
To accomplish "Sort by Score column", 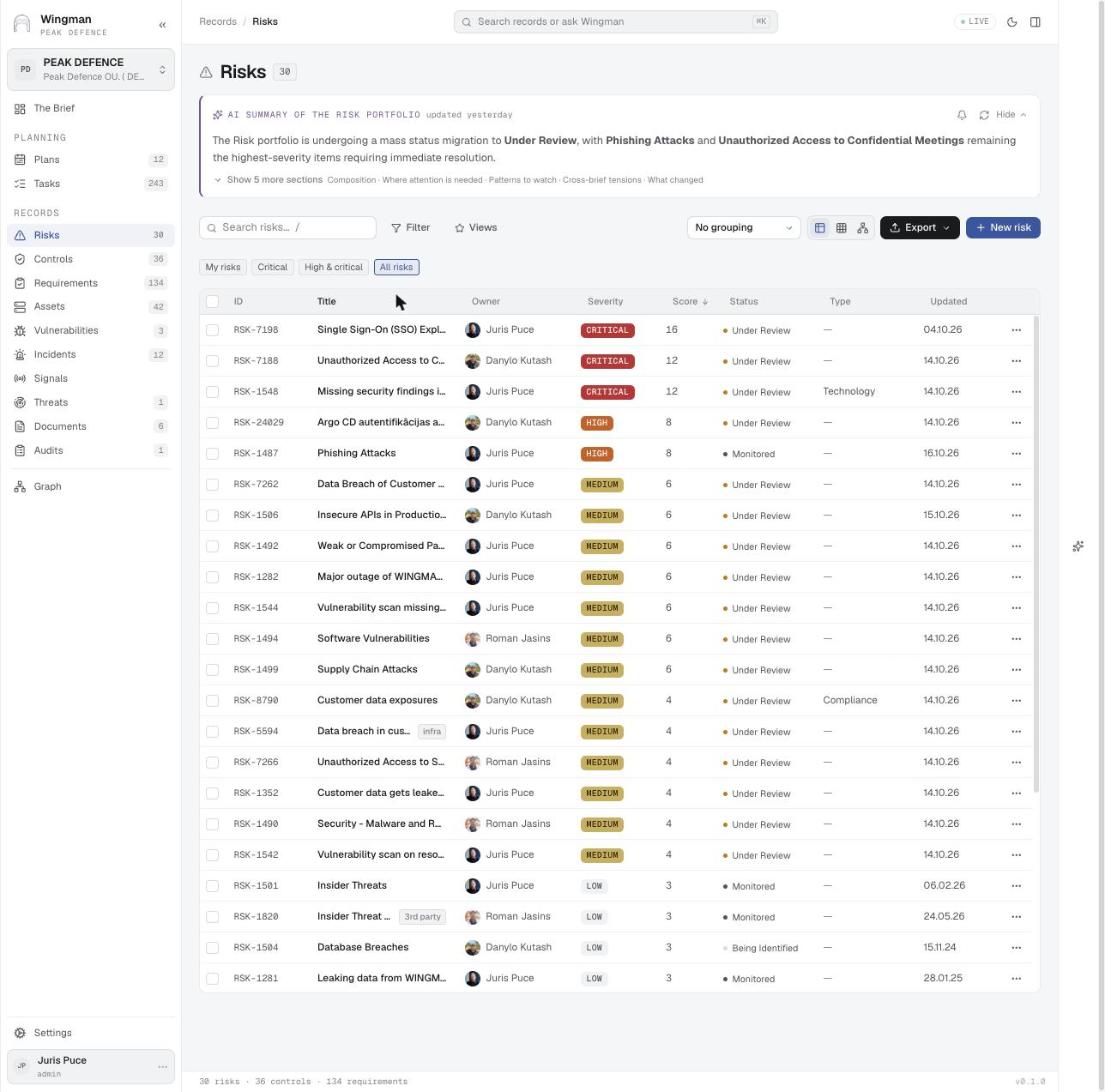I will (690, 302).
